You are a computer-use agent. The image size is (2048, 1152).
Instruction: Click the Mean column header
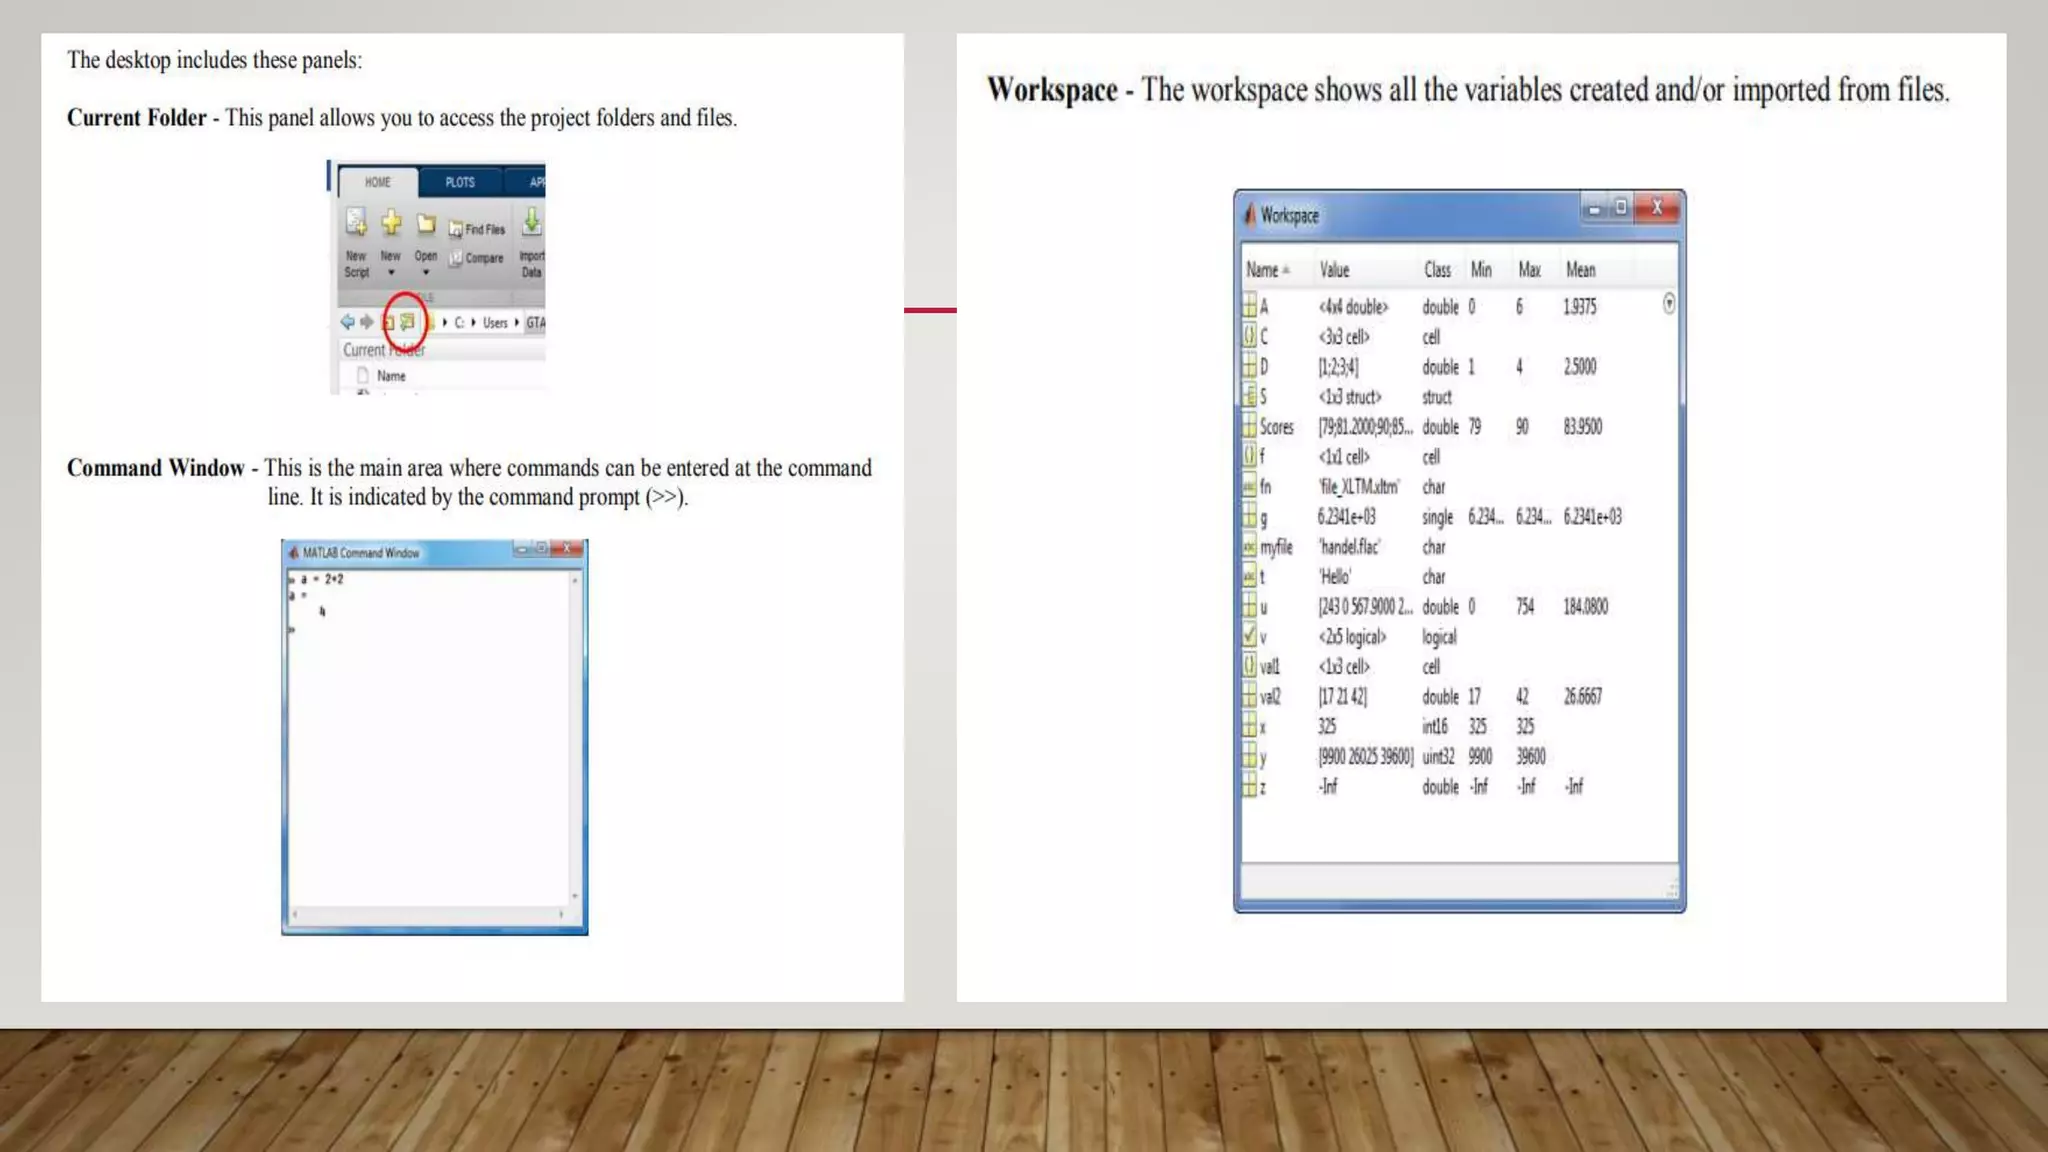tap(1580, 270)
